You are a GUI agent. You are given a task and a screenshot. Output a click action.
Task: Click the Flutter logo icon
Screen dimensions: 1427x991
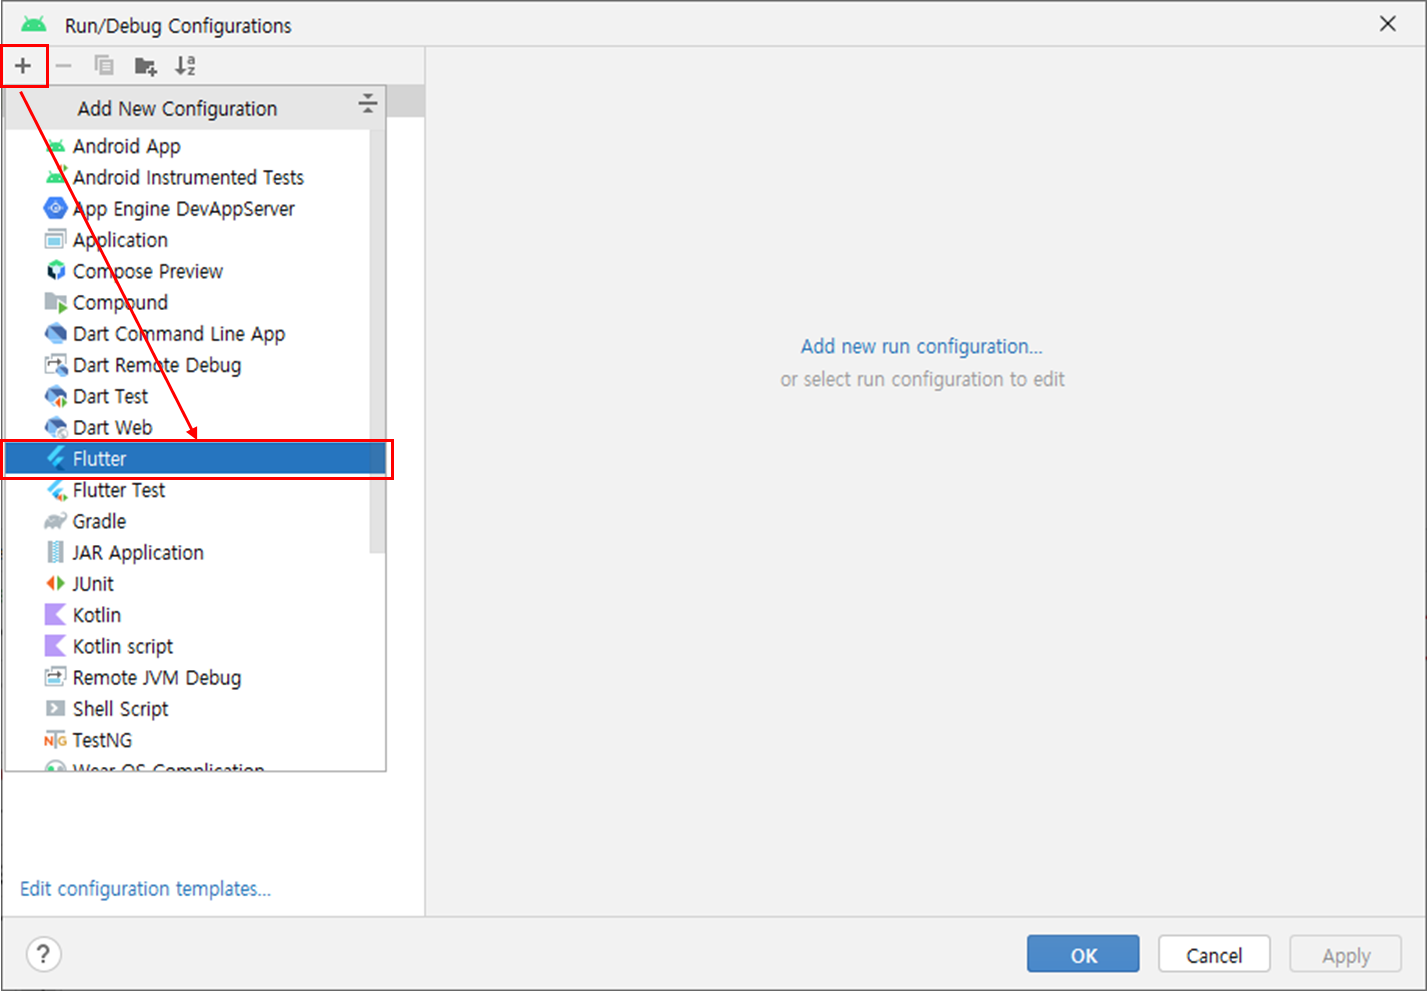(x=56, y=458)
